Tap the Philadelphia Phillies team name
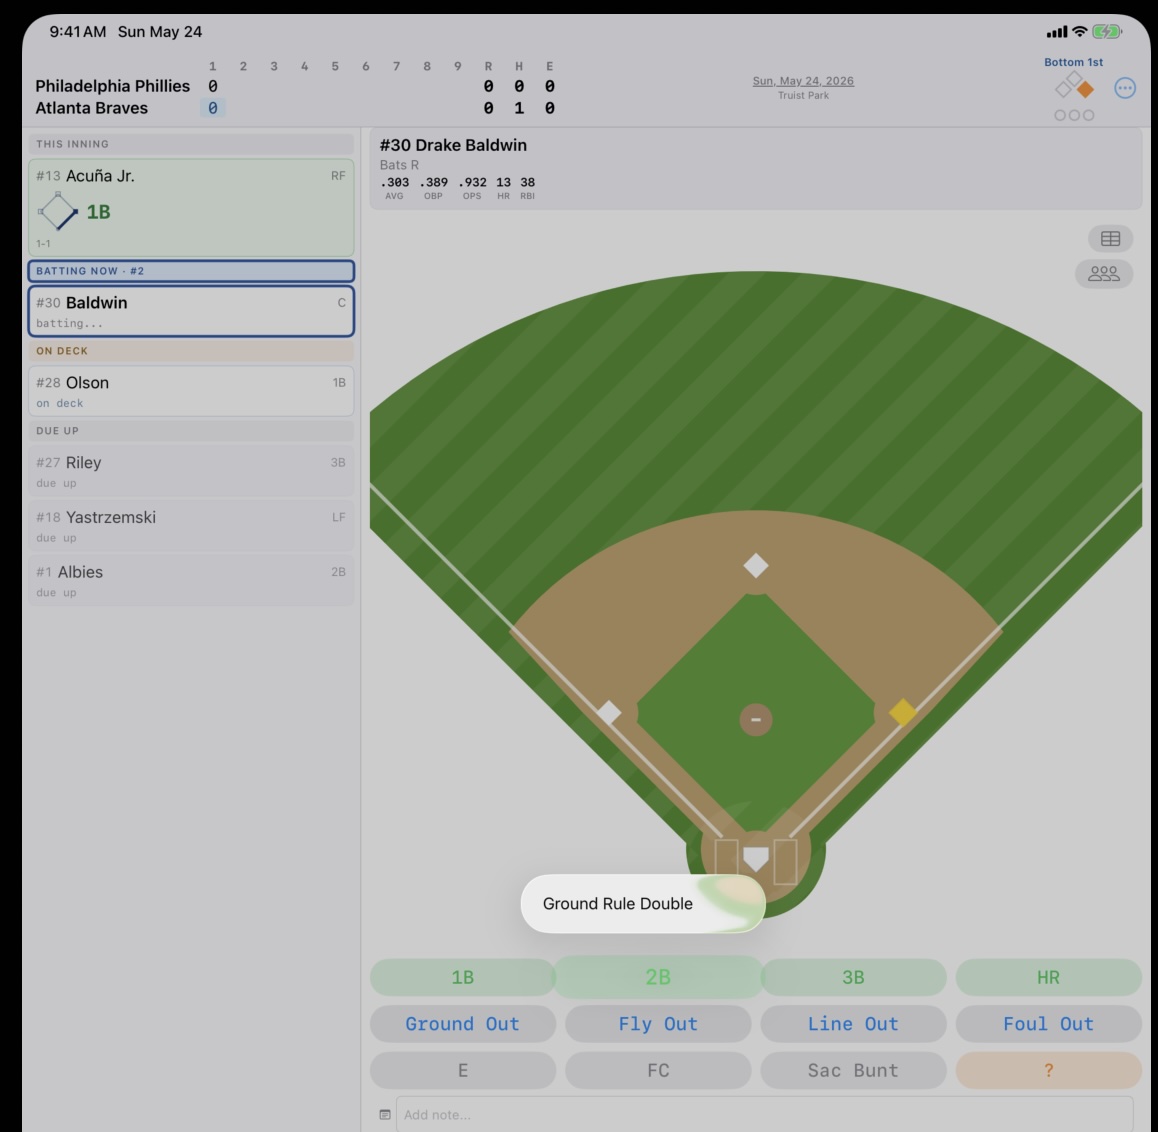Viewport: 1158px width, 1132px height. (112, 86)
